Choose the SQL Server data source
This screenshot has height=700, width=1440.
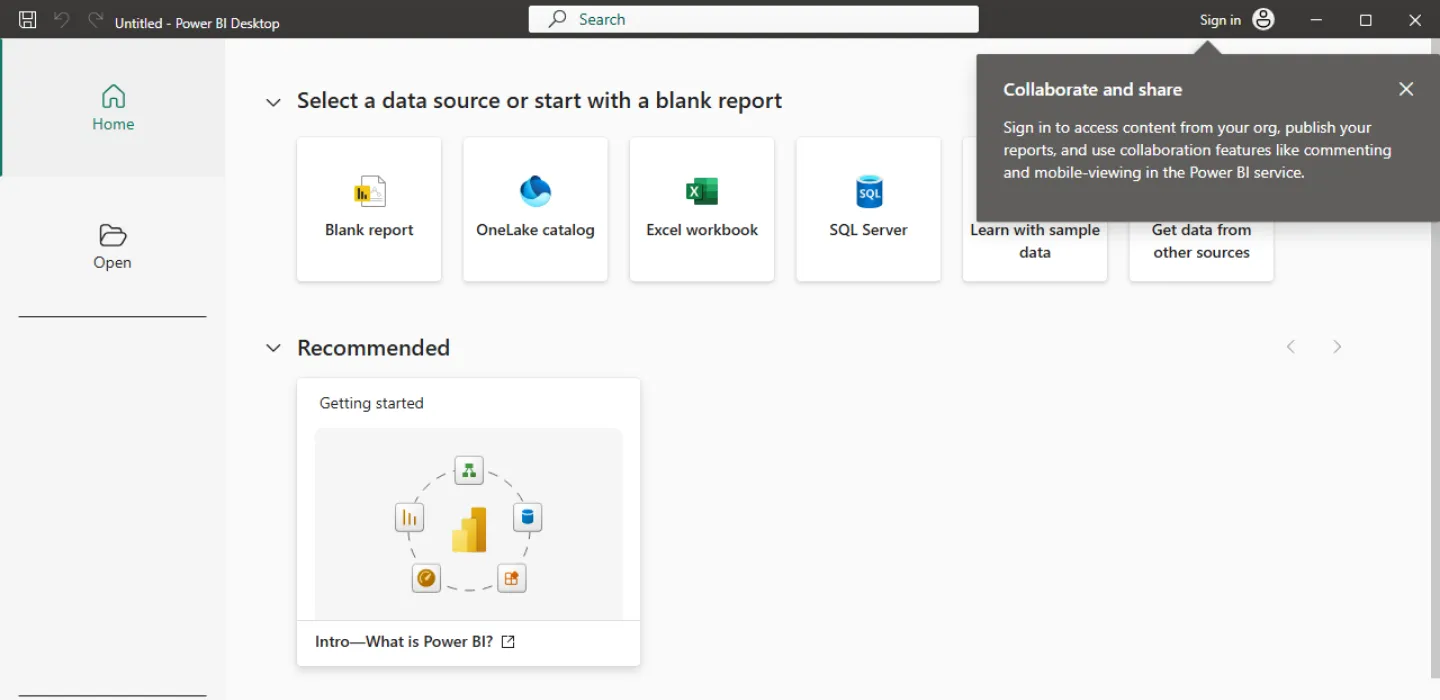(868, 209)
